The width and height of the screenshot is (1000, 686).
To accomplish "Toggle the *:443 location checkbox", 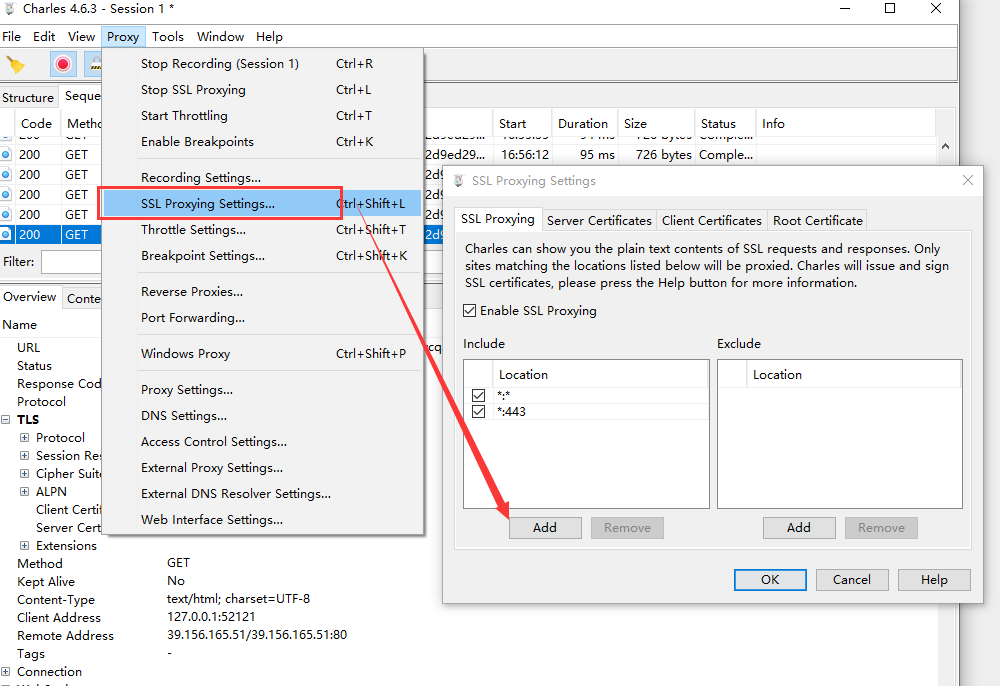I will 479,412.
